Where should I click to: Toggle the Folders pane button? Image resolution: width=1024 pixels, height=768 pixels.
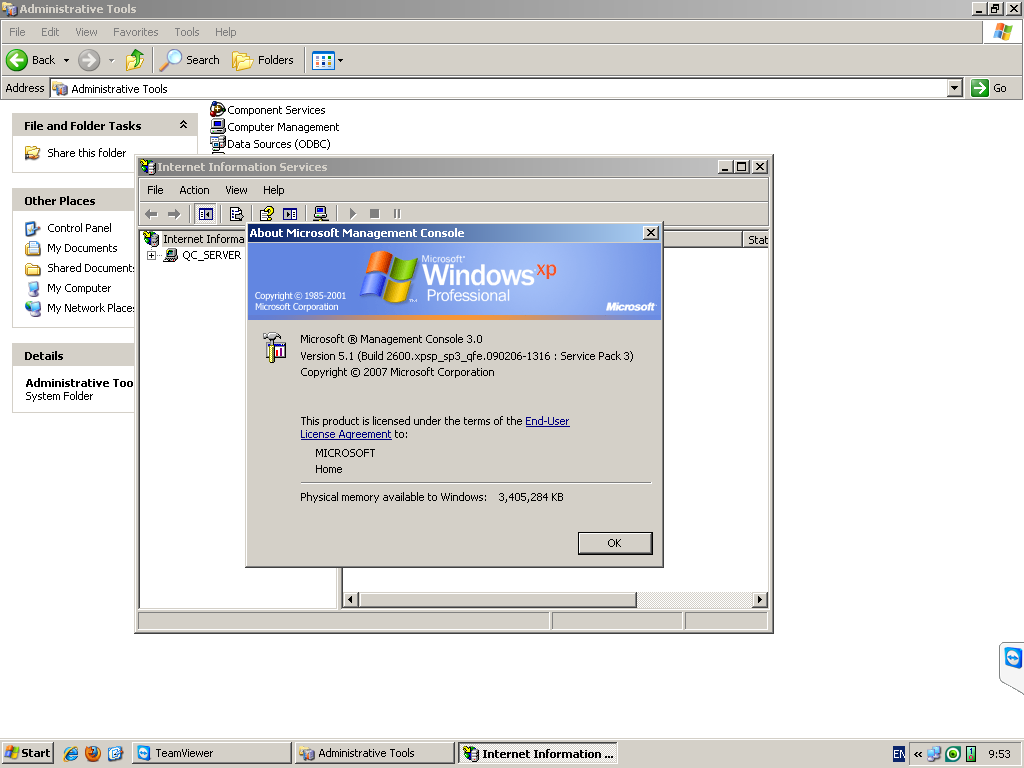[263, 60]
